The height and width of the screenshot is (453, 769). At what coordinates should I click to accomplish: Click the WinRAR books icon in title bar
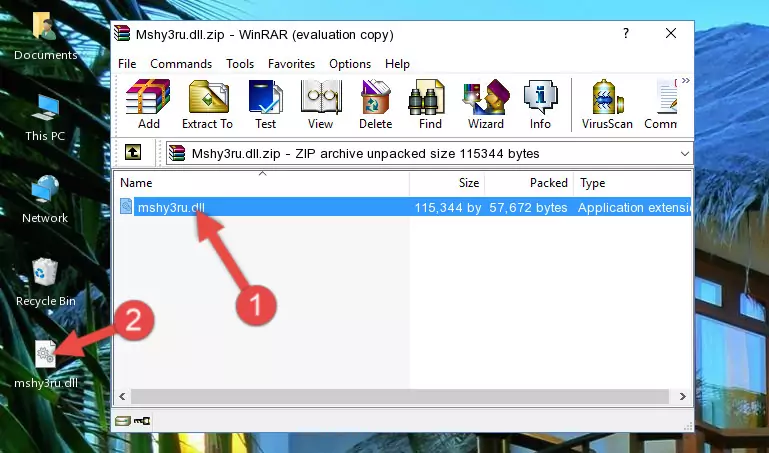(122, 33)
